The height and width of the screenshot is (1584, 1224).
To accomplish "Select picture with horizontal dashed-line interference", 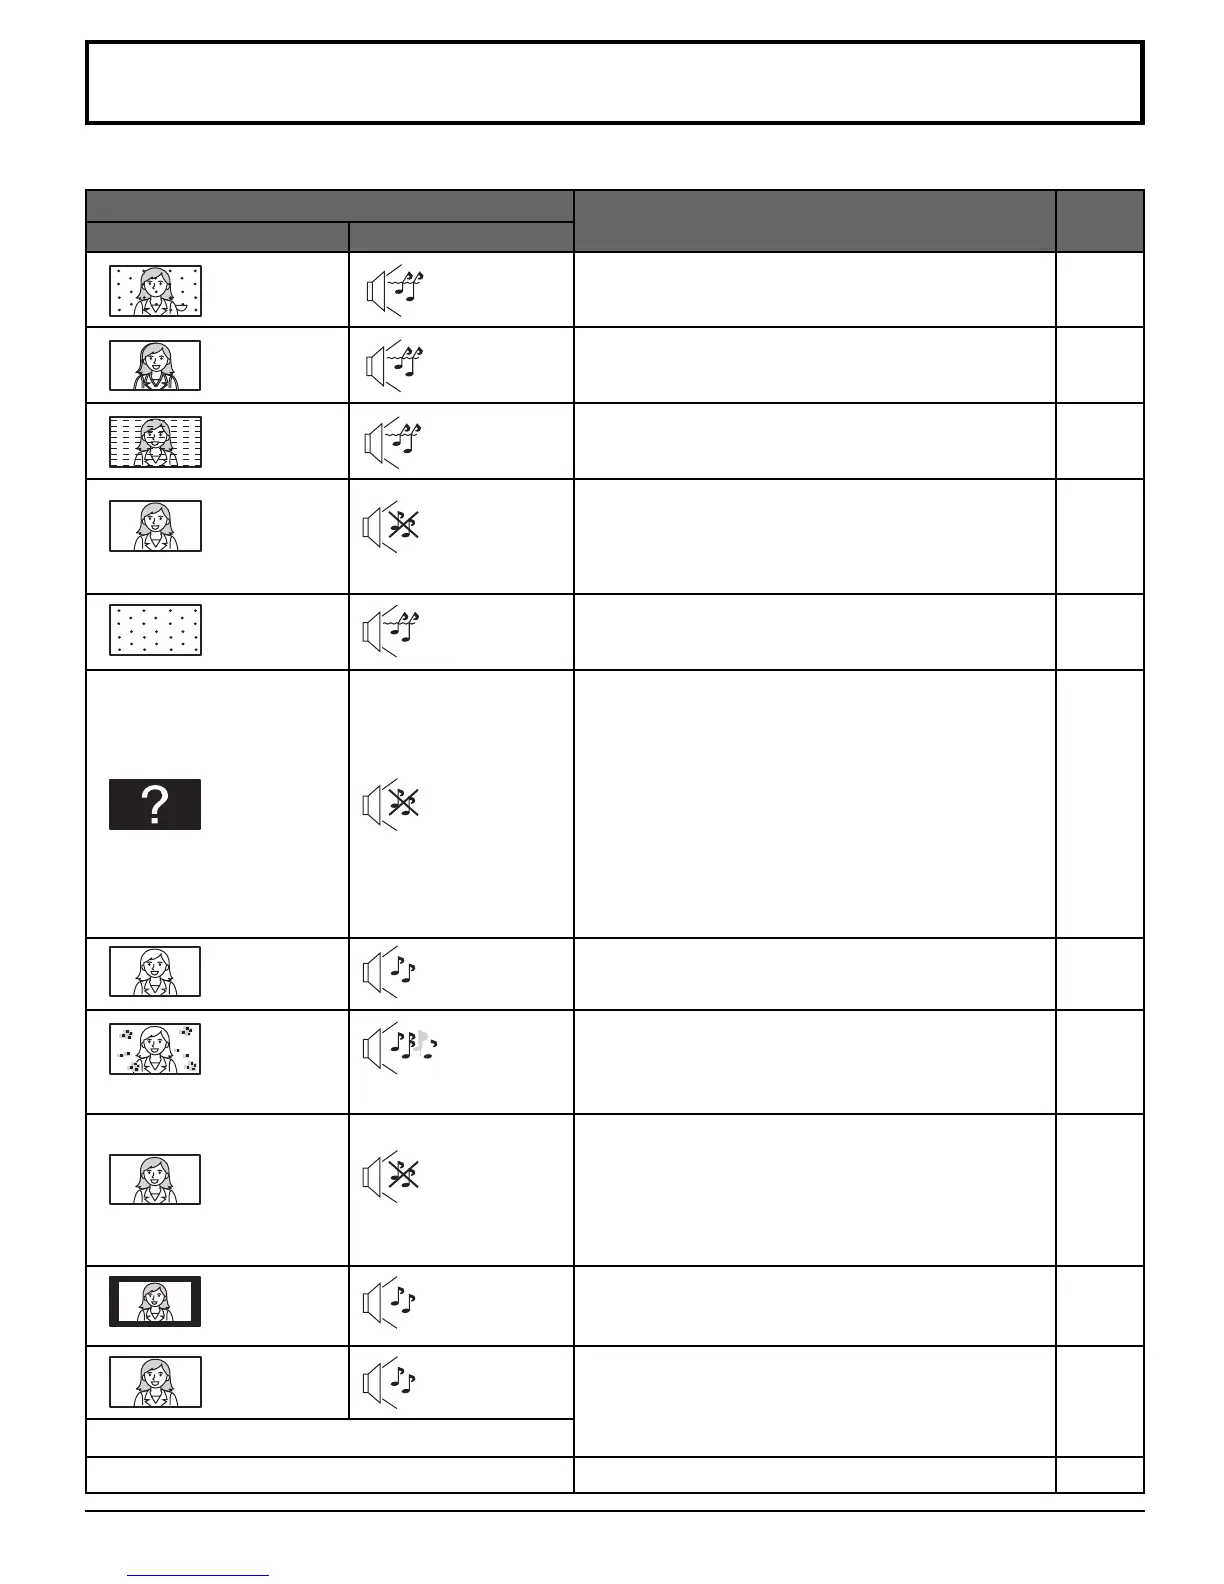I will tap(155, 442).
